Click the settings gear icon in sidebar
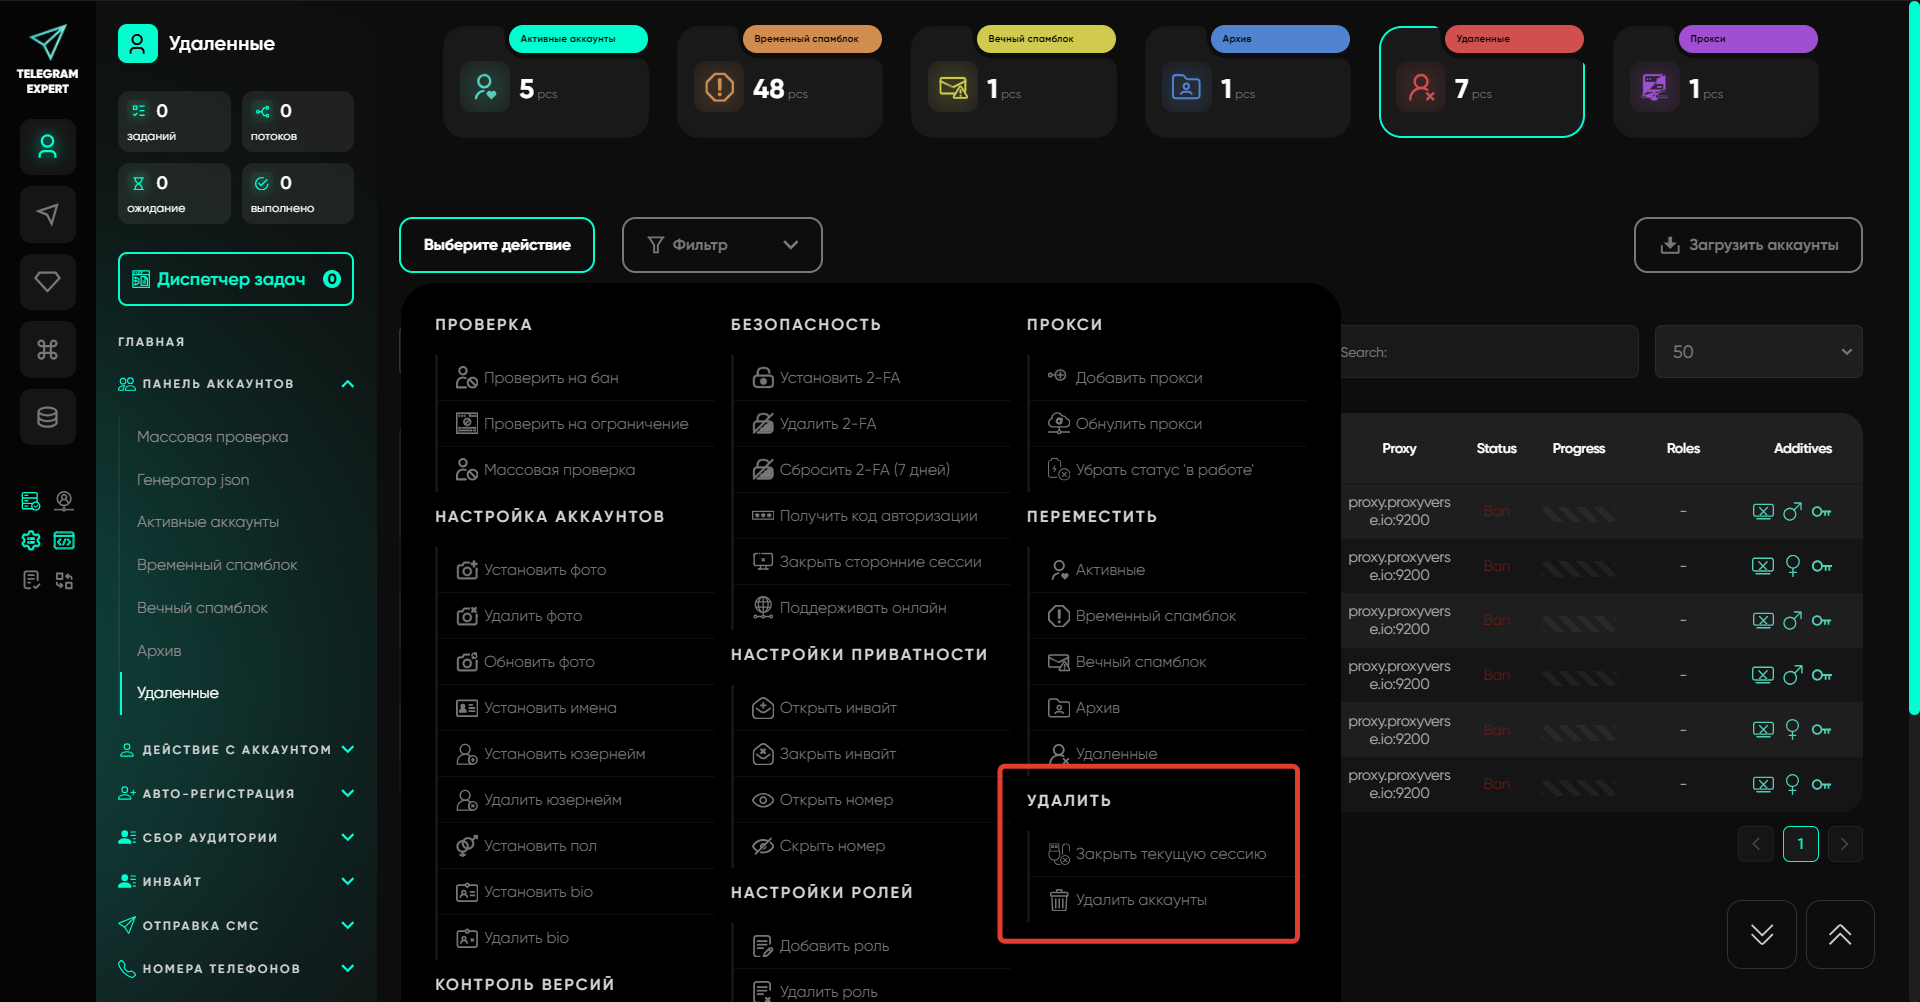This screenshot has width=1920, height=1002. point(31,540)
